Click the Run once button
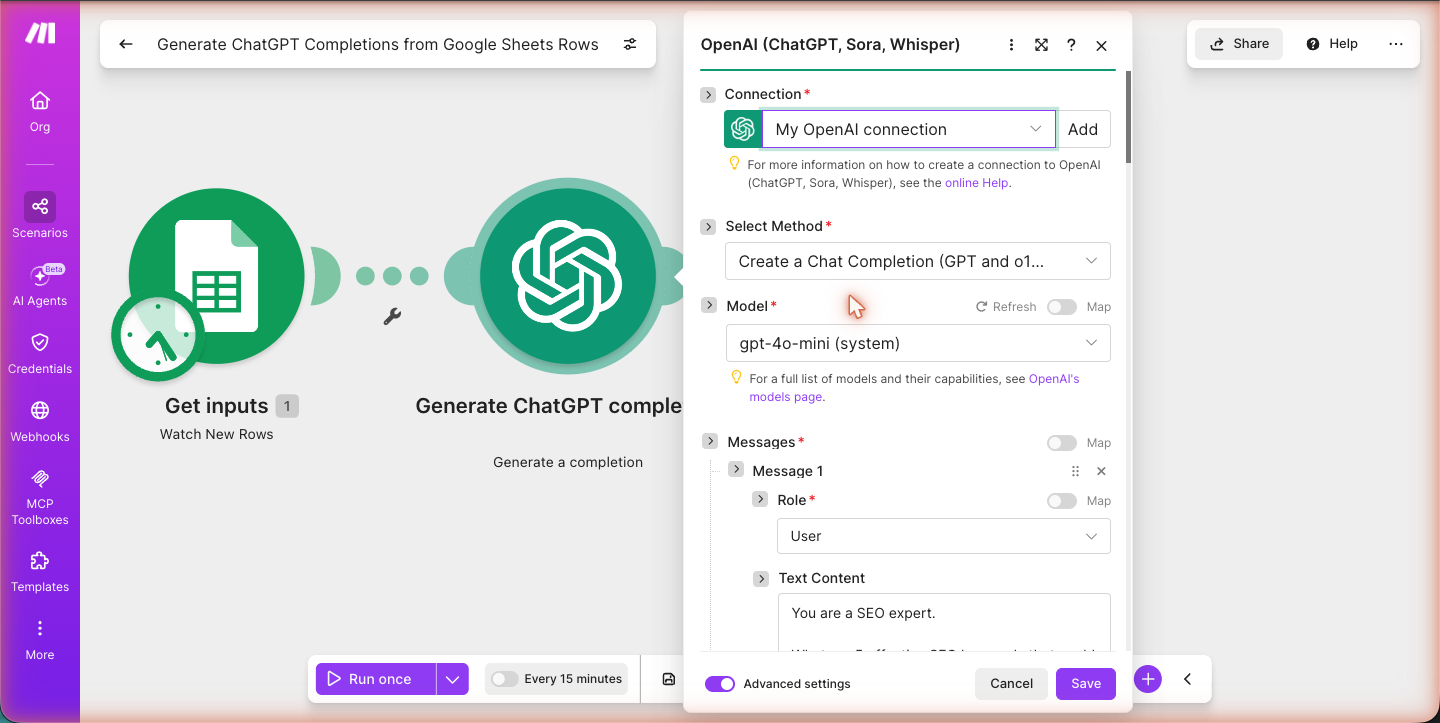1440x723 pixels. point(377,679)
